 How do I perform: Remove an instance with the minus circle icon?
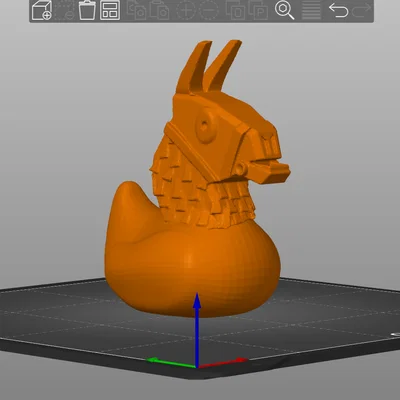point(209,10)
